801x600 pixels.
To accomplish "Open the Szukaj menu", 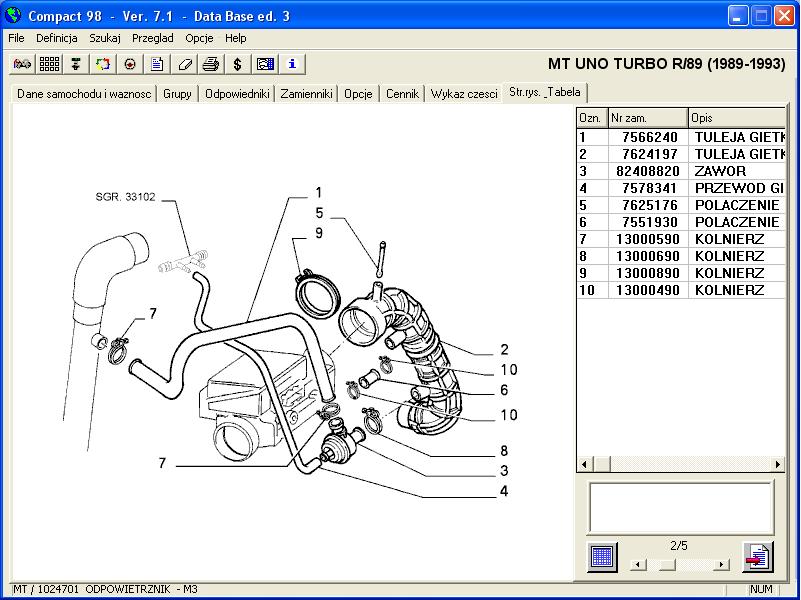I will pyautogui.click(x=105, y=38).
